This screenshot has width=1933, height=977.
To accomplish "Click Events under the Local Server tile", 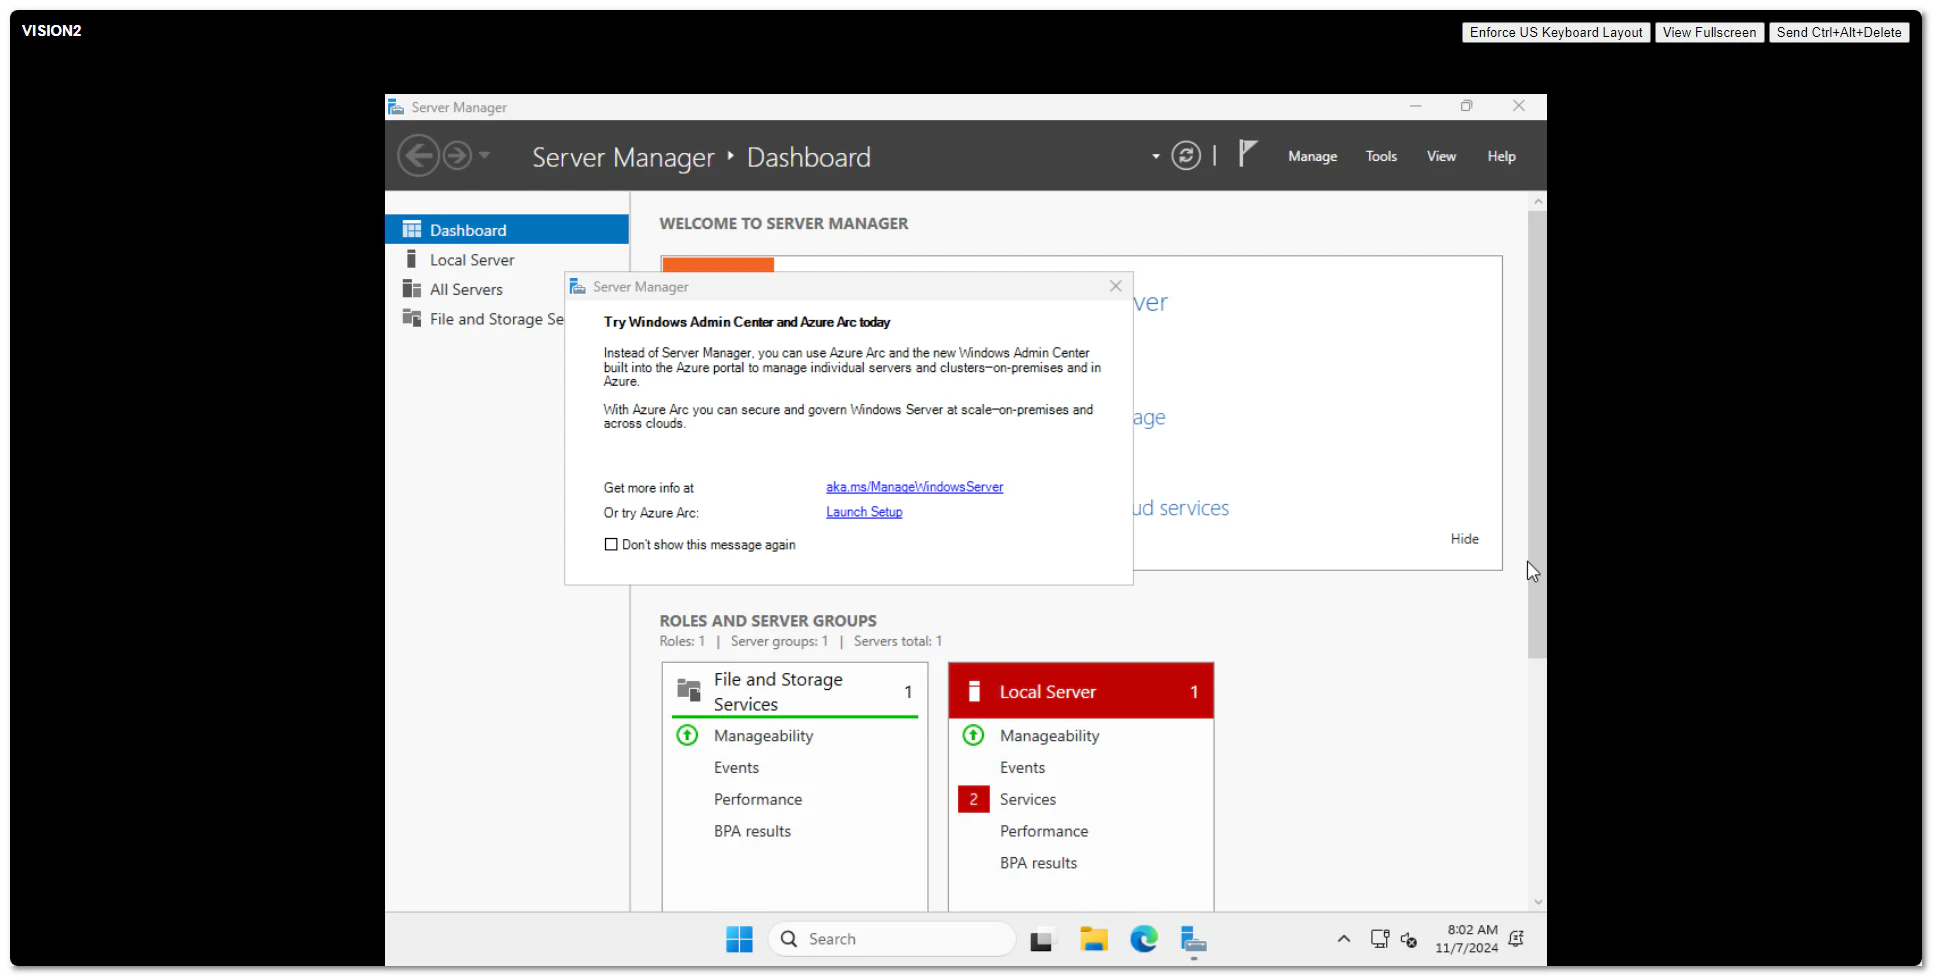I will point(1022,768).
